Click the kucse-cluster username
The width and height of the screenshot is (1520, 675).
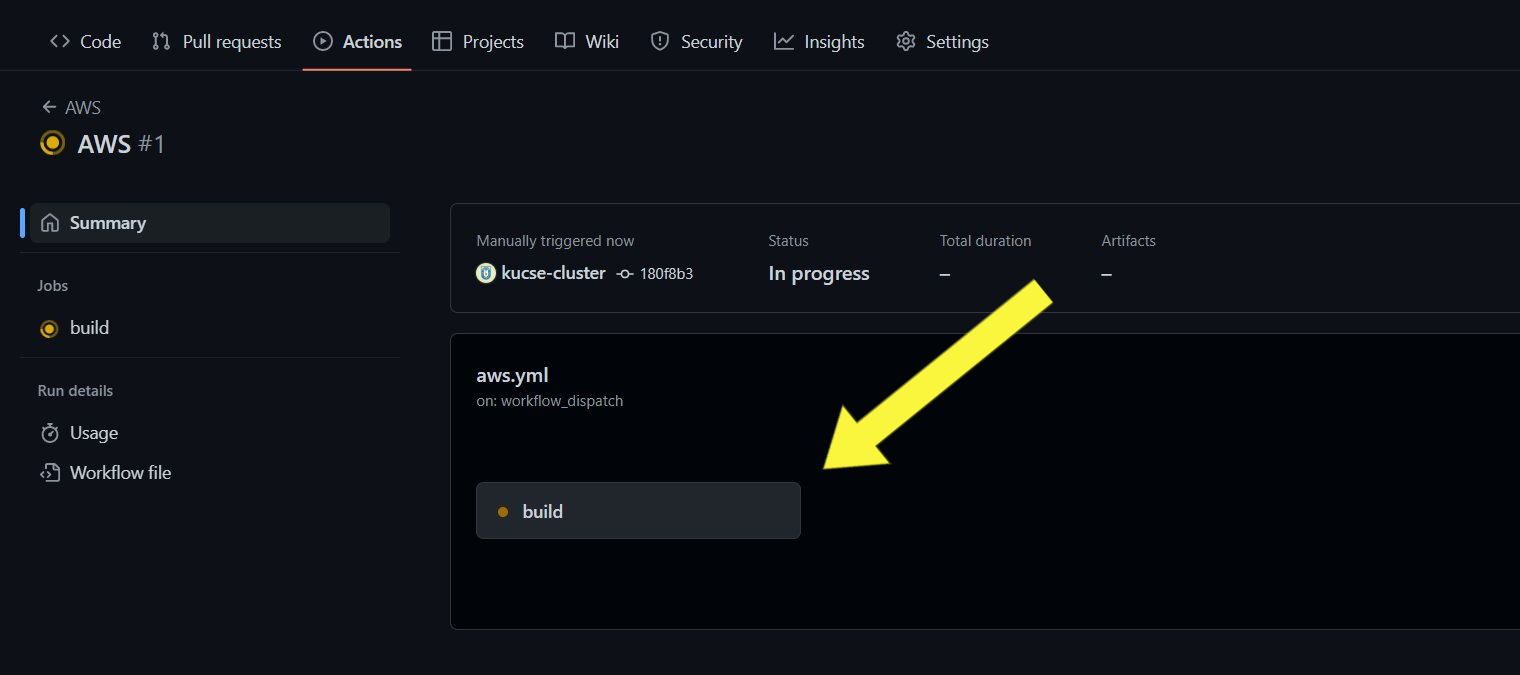[x=553, y=273]
